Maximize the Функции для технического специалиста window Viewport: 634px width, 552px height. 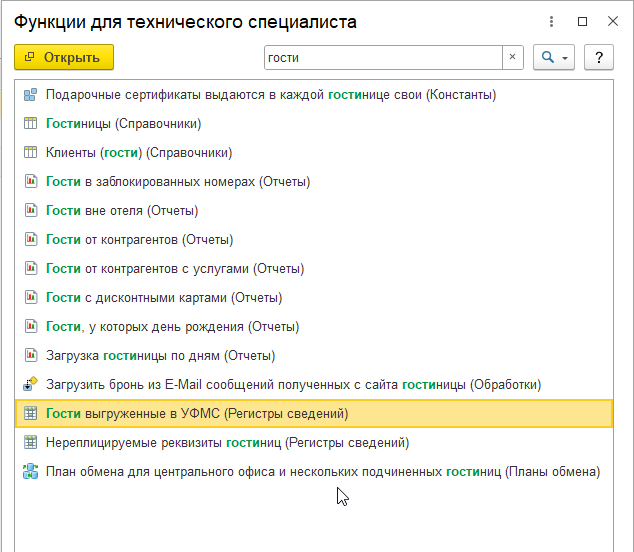coord(582,21)
